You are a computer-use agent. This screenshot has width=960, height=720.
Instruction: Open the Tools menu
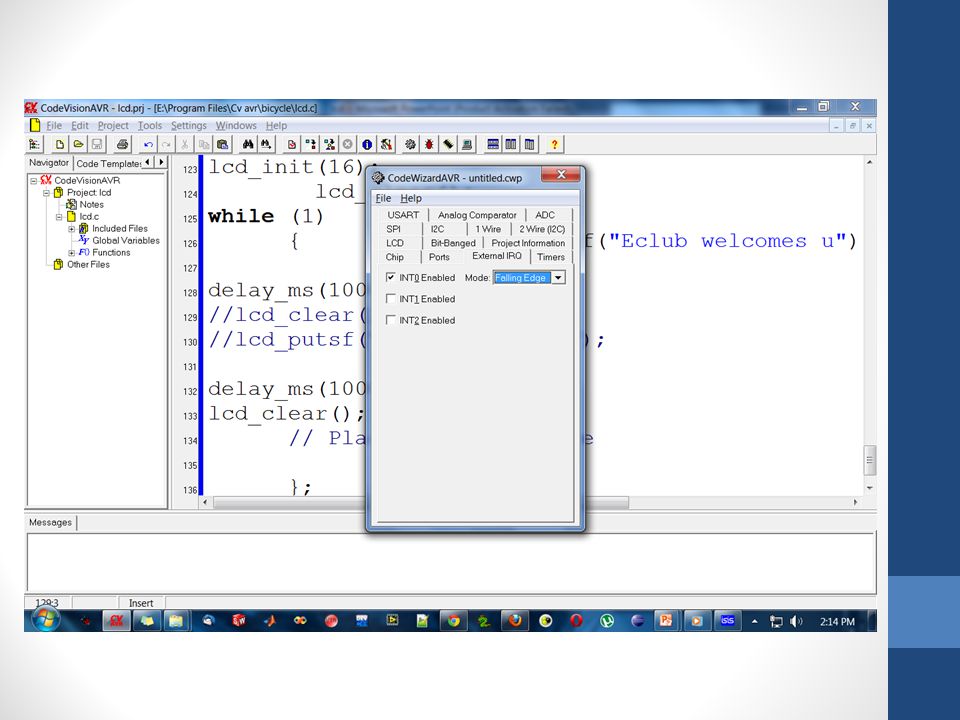(x=150, y=126)
